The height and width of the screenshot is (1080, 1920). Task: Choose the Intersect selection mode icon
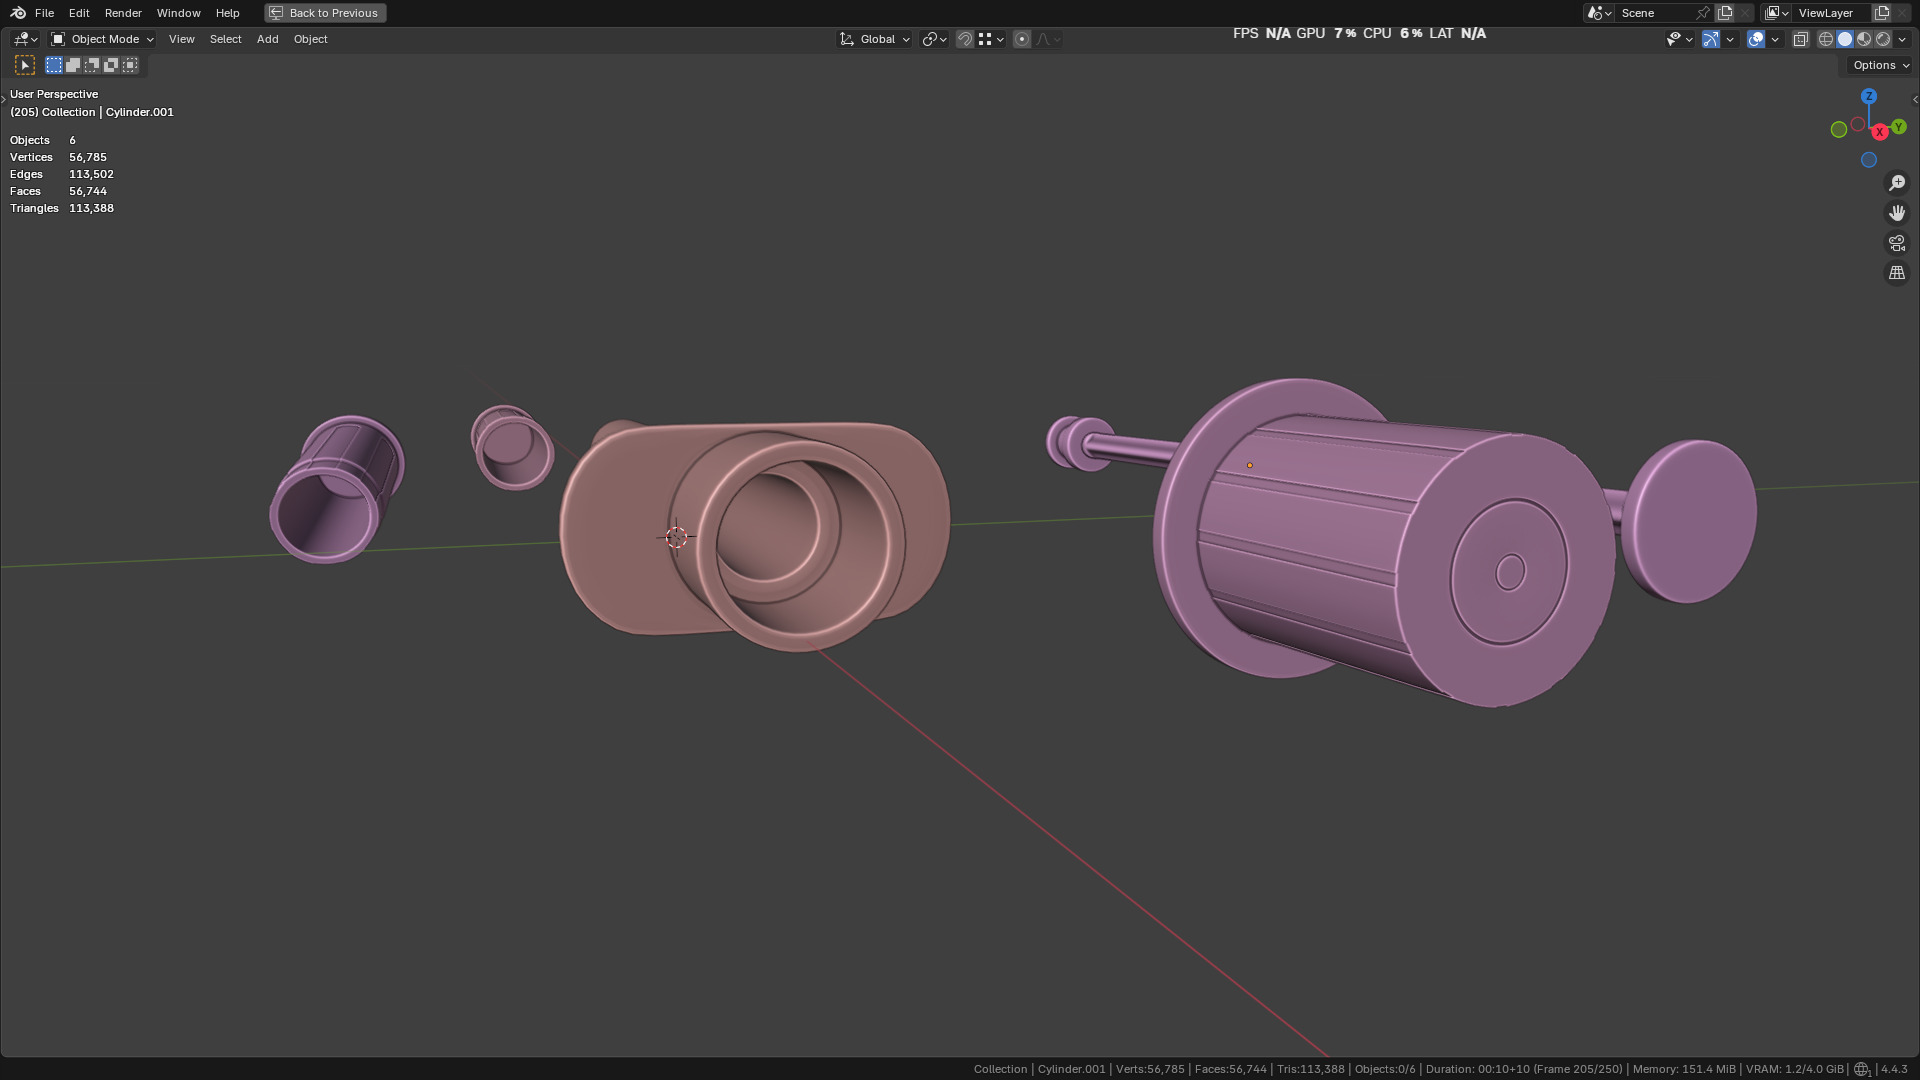[130, 65]
